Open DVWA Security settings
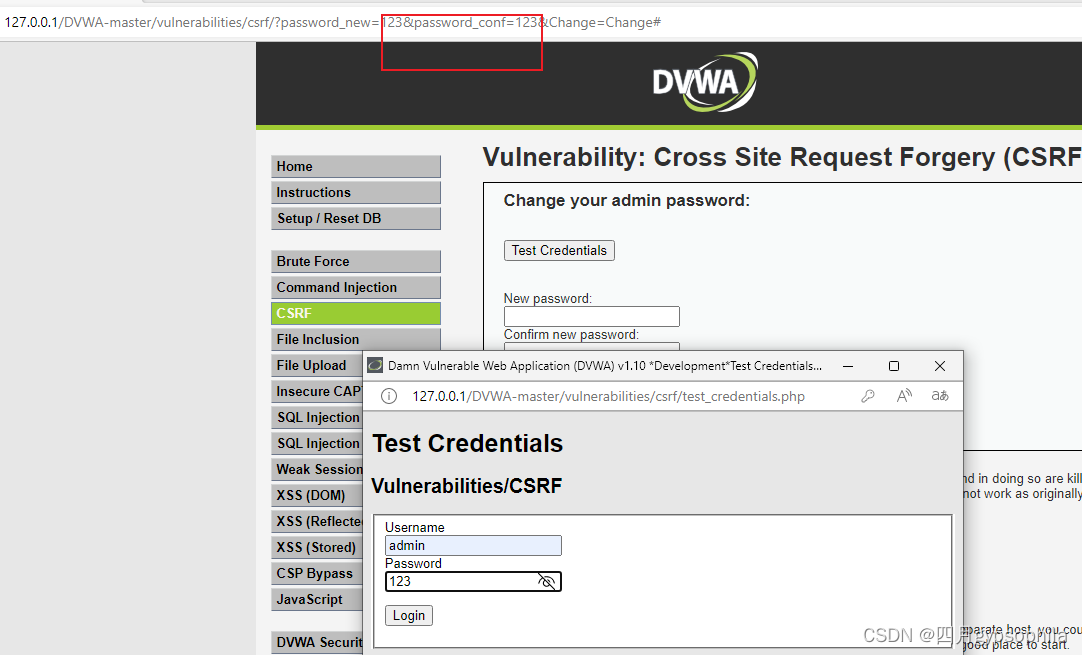Screen dimensions: 1082x655 (x=317, y=642)
